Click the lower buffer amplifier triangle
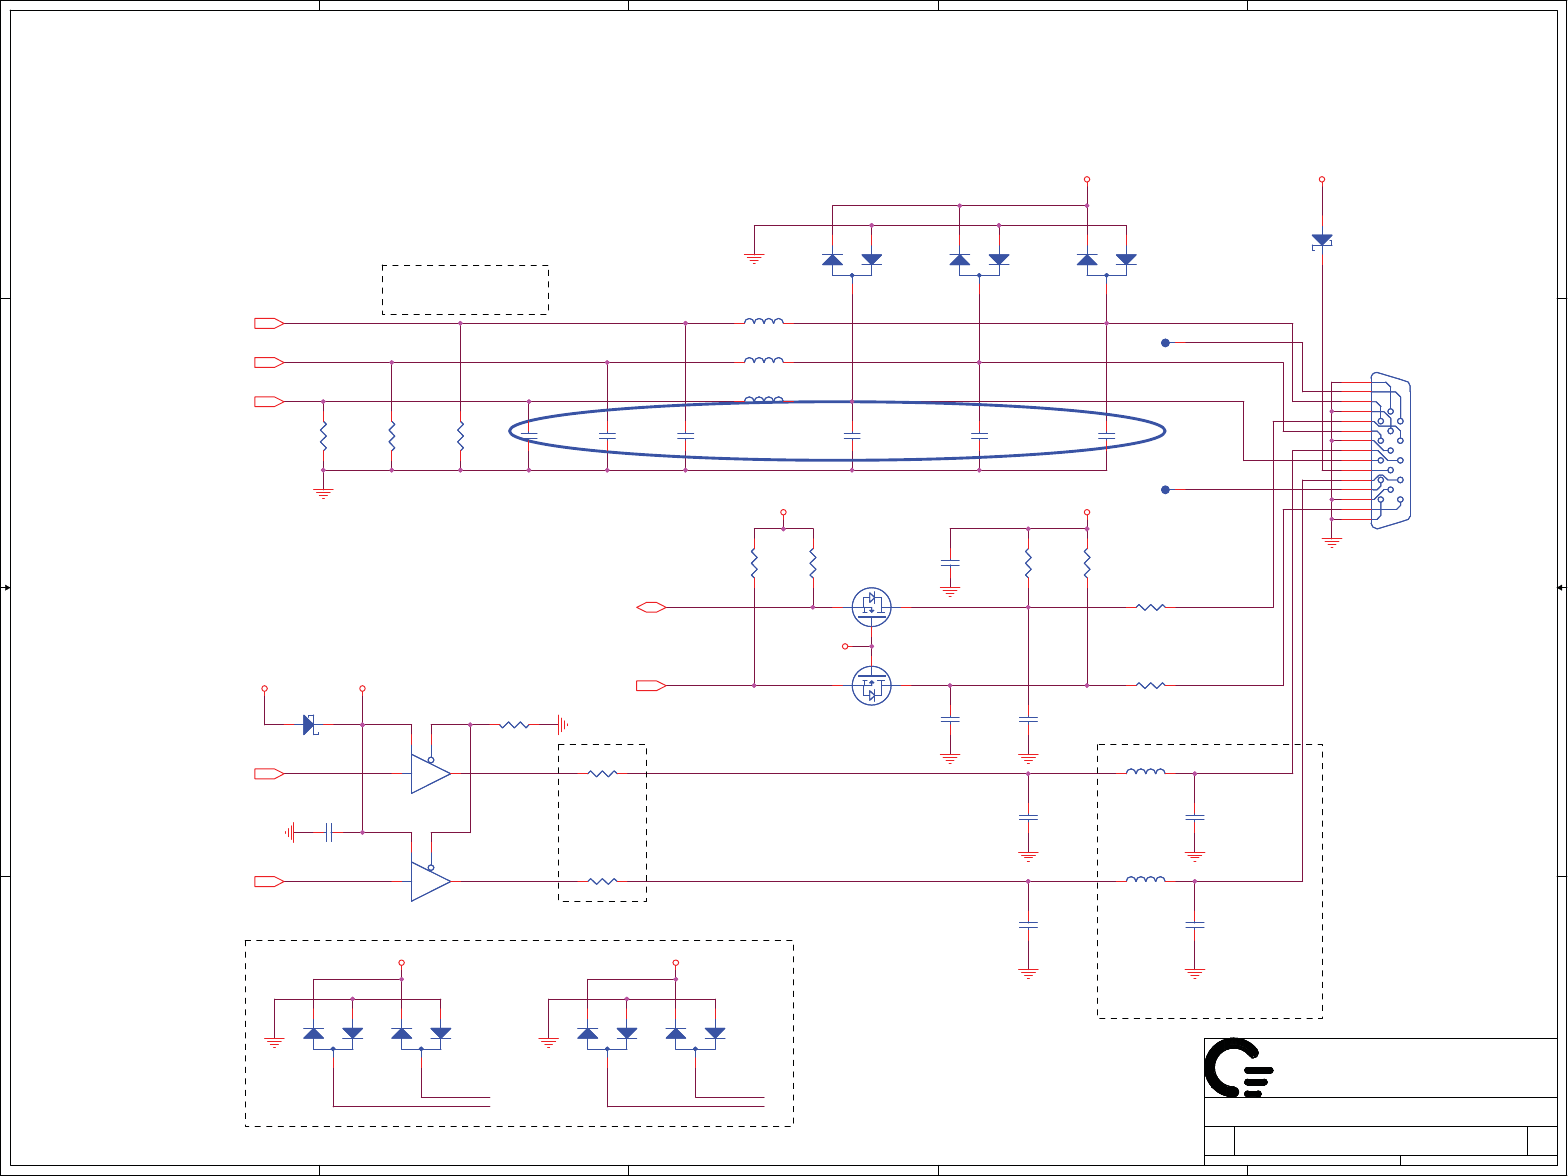The image size is (1568, 1176). (x=431, y=881)
